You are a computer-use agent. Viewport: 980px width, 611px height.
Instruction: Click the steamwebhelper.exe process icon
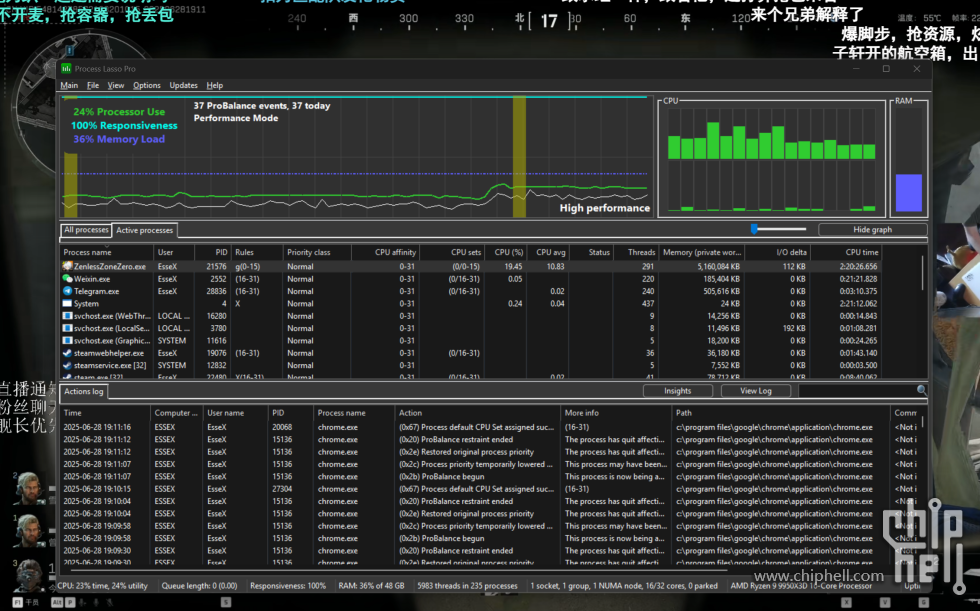(68, 353)
